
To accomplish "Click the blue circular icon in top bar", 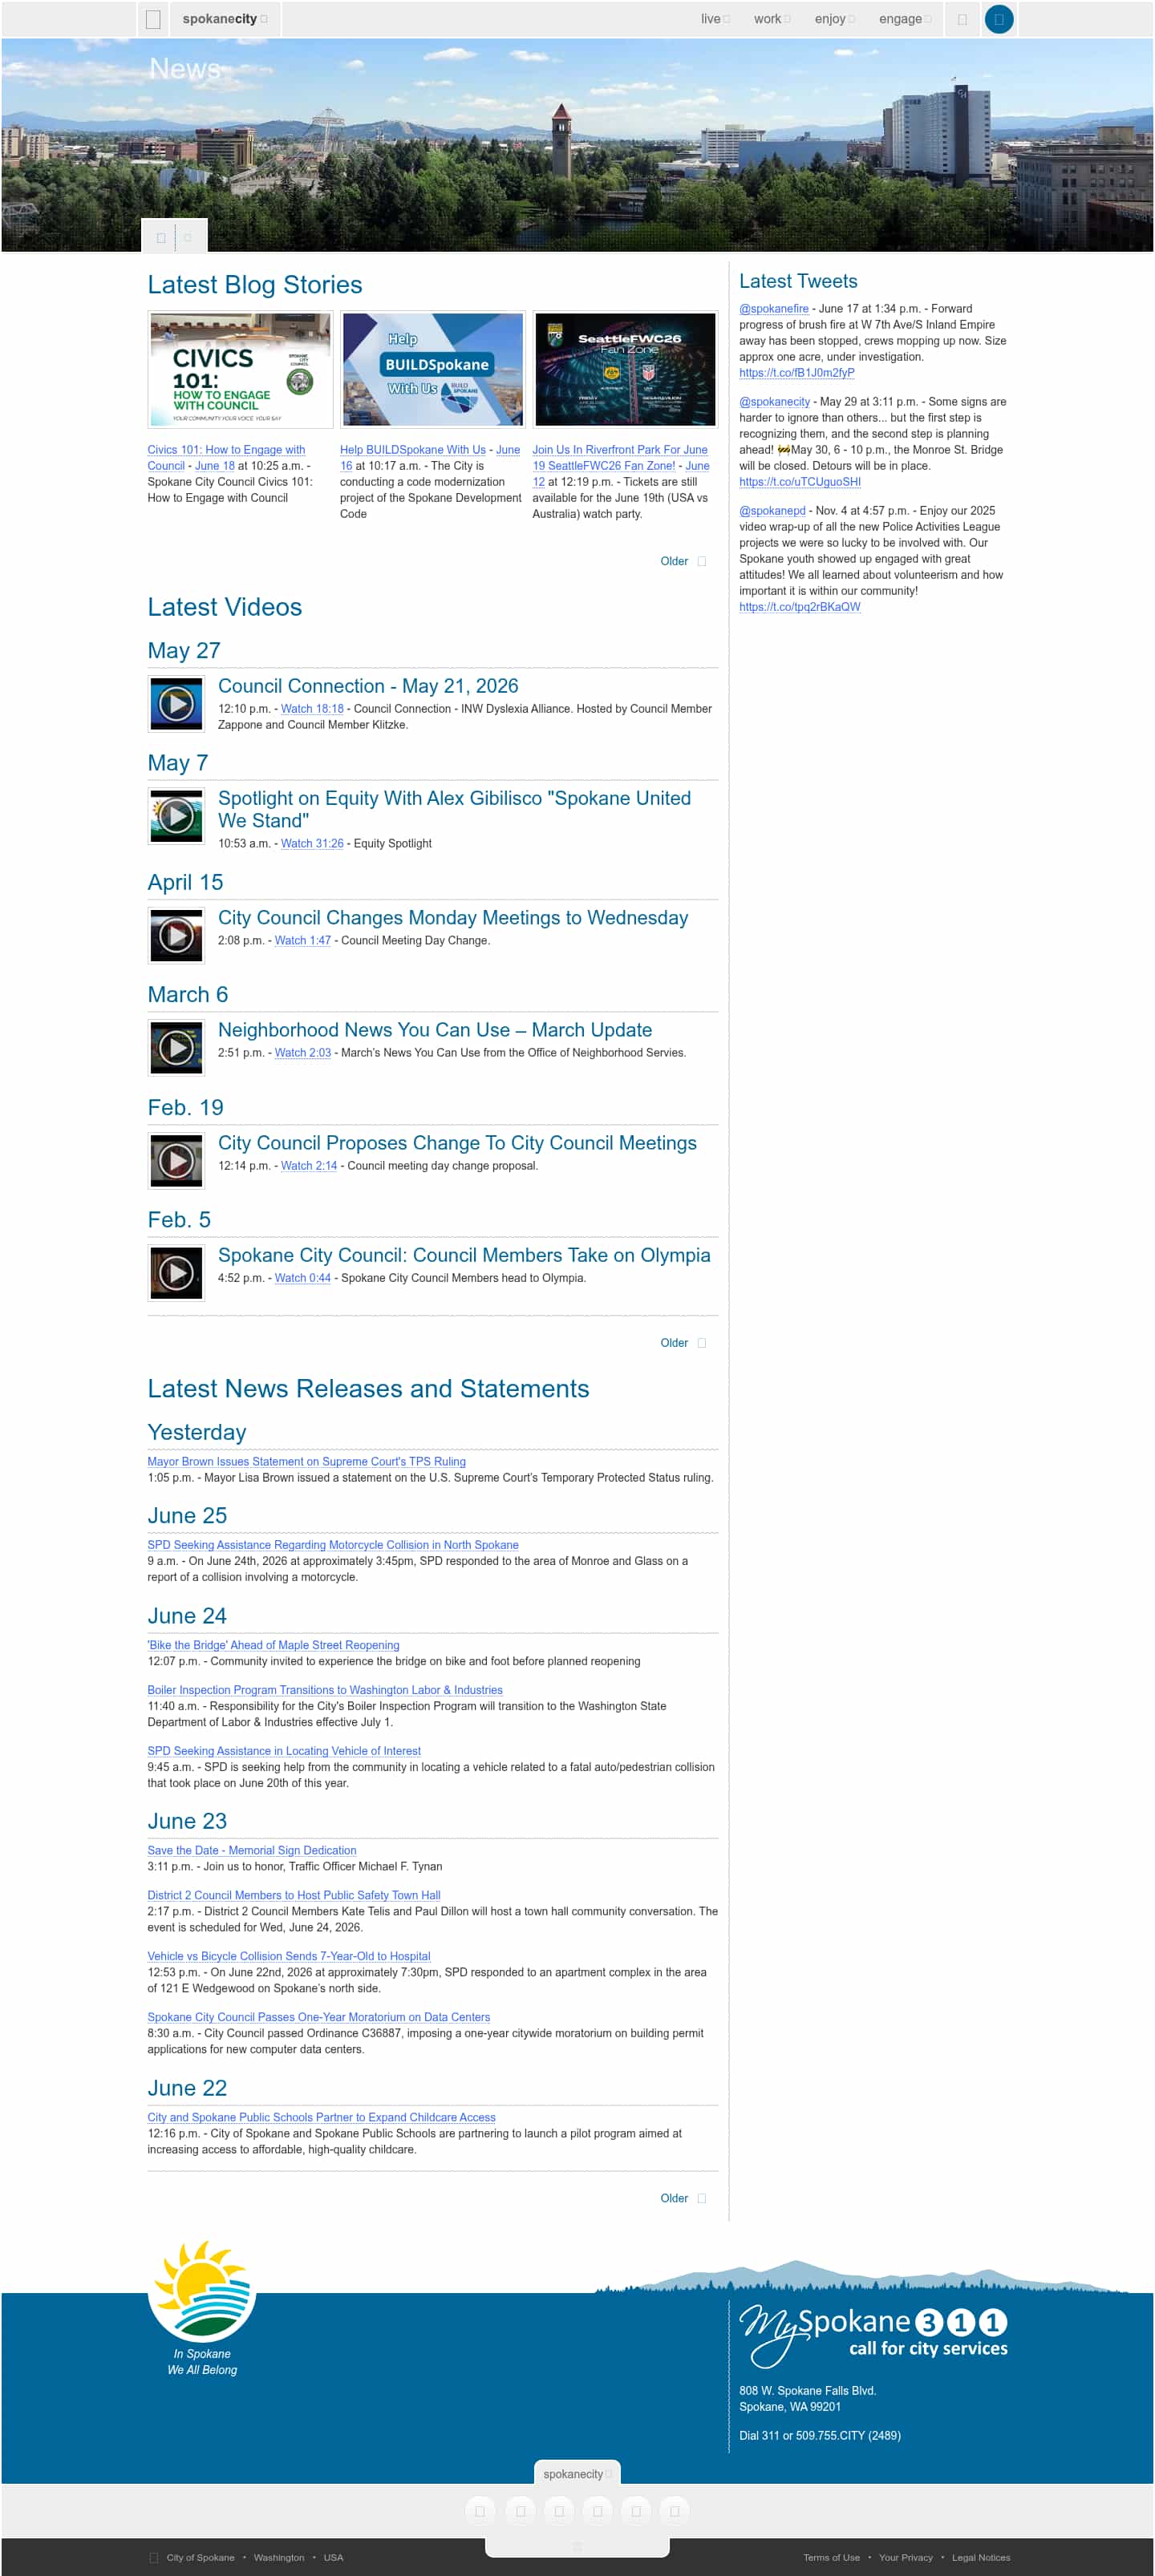I will coord(998,19).
